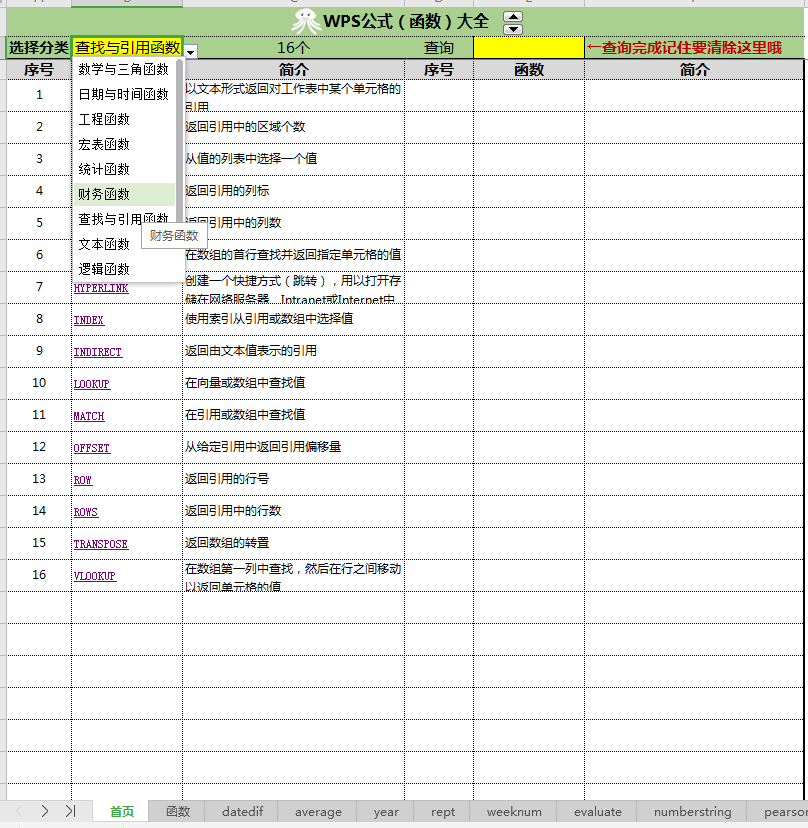The image size is (808, 828).
Task: Select the left 简介 header cell
Action: click(293, 70)
